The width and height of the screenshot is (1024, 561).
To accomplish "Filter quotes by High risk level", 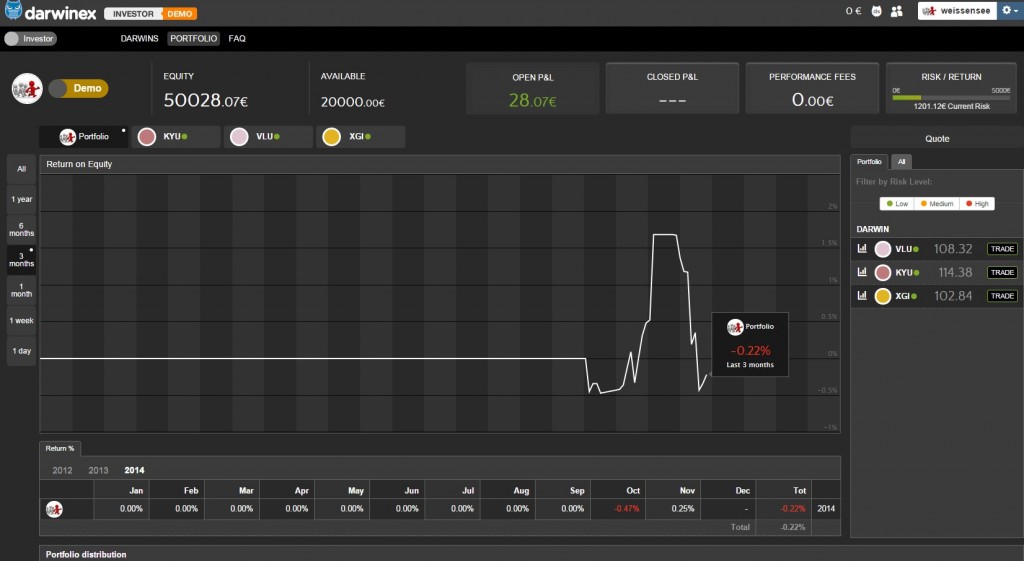I will [x=977, y=204].
